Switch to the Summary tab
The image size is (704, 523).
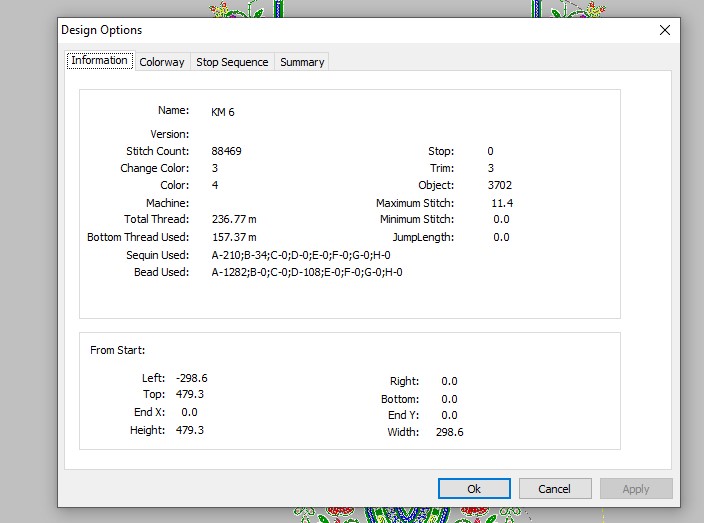click(302, 62)
